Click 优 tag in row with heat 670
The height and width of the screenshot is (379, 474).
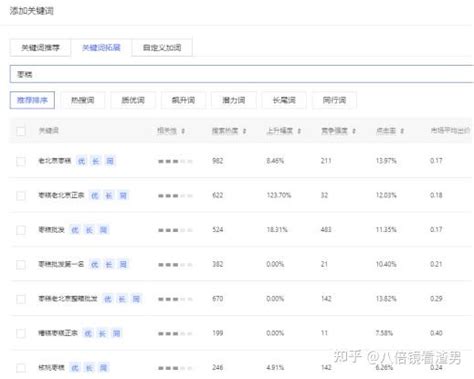click(108, 299)
